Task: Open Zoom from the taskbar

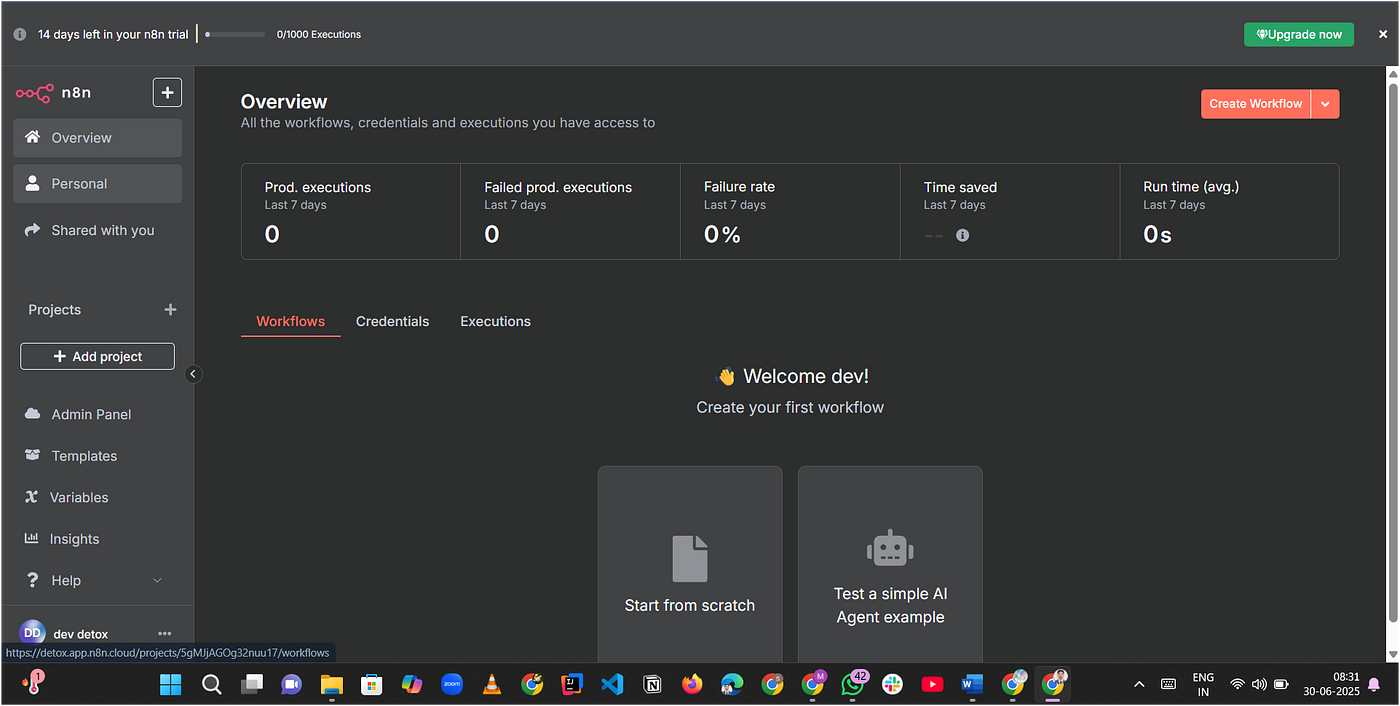Action: coord(452,684)
